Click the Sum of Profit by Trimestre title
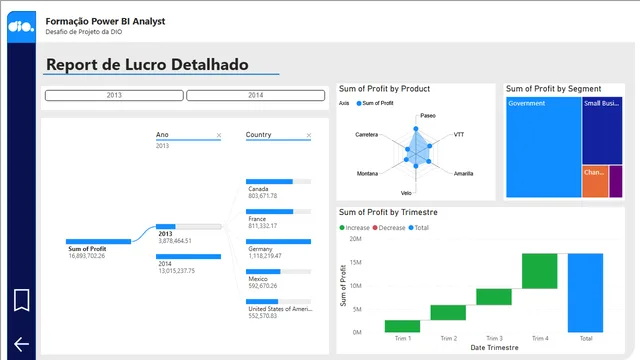The image size is (640, 360). (388, 212)
